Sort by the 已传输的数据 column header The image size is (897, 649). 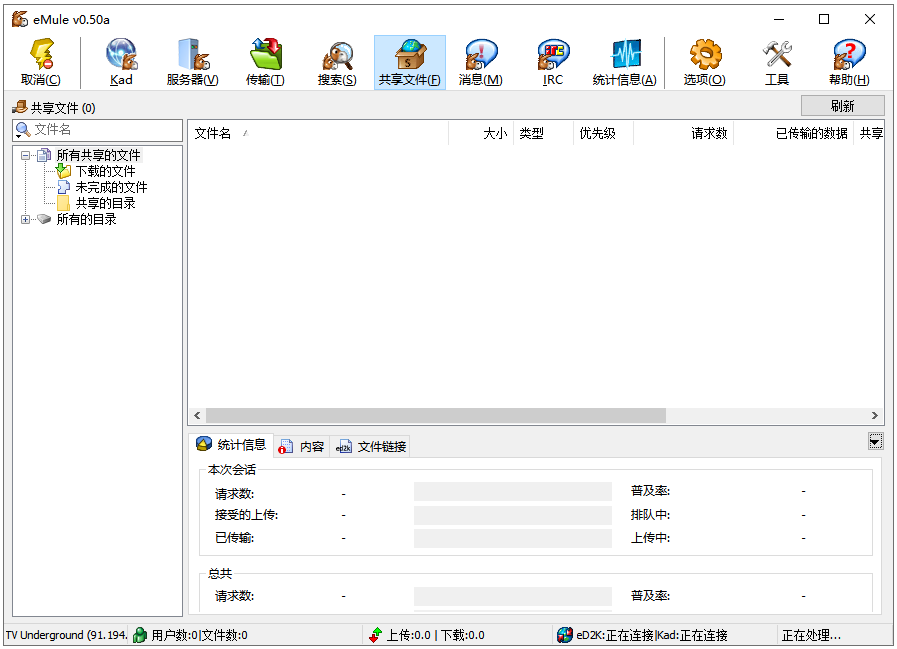[x=793, y=133]
